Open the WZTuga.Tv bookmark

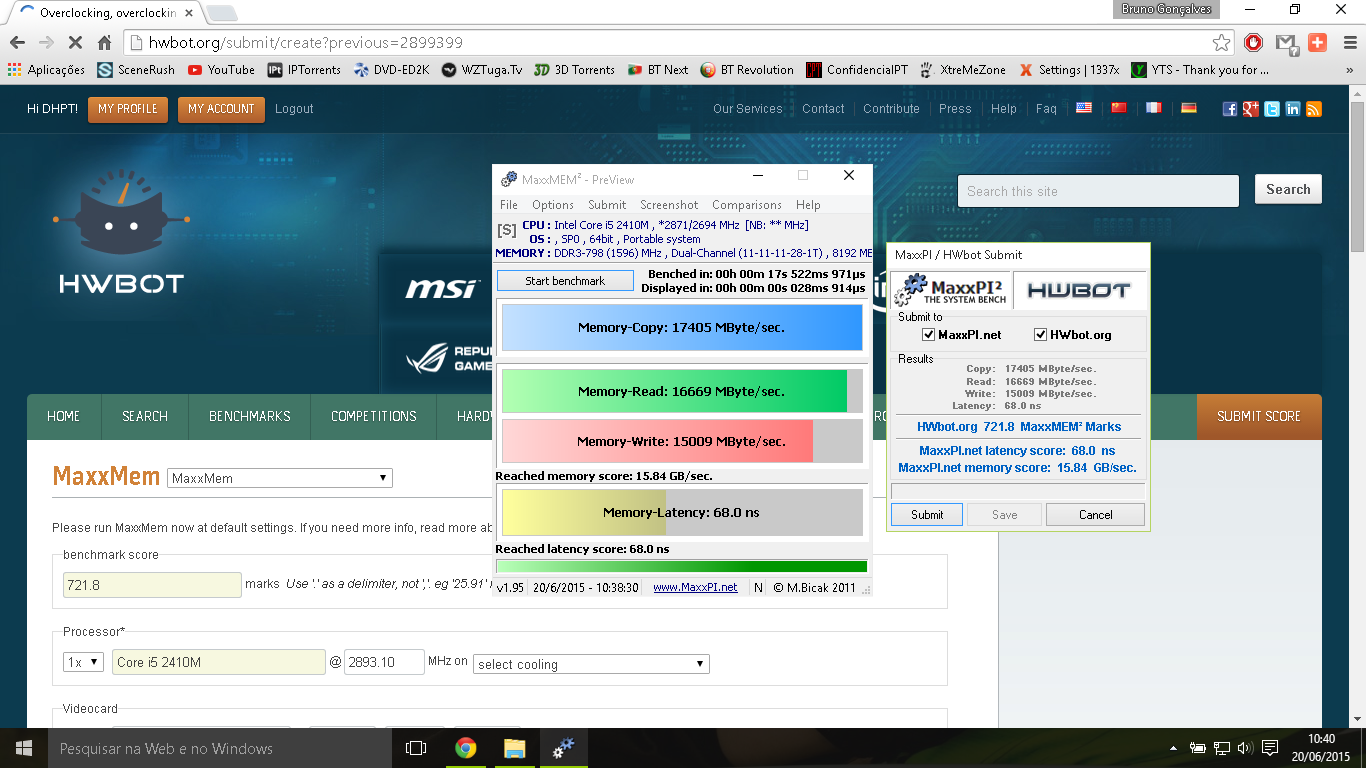[x=482, y=70]
